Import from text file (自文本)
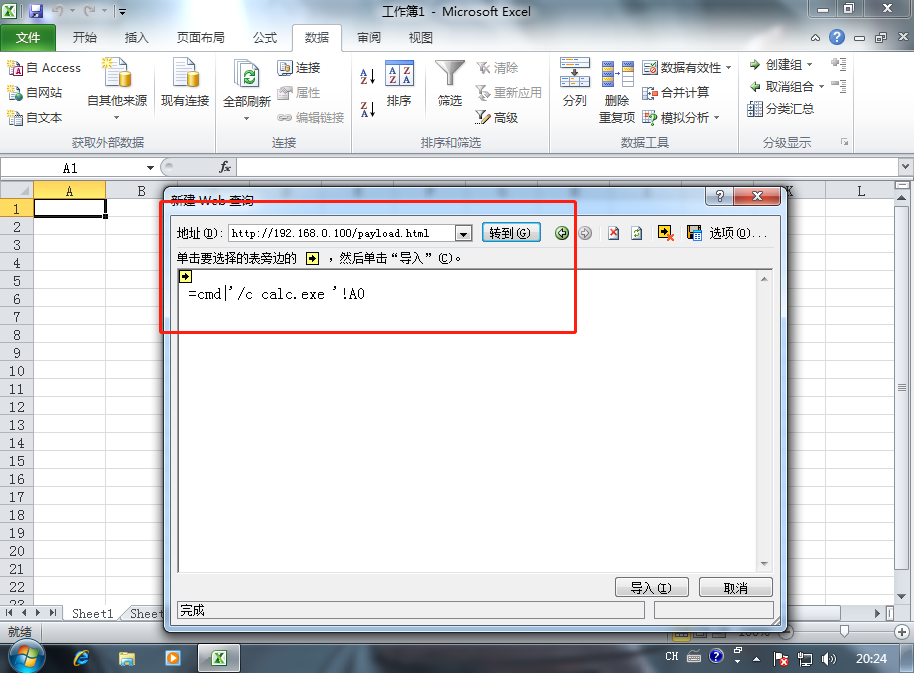Screen dimensions: 914x673 pos(34,118)
